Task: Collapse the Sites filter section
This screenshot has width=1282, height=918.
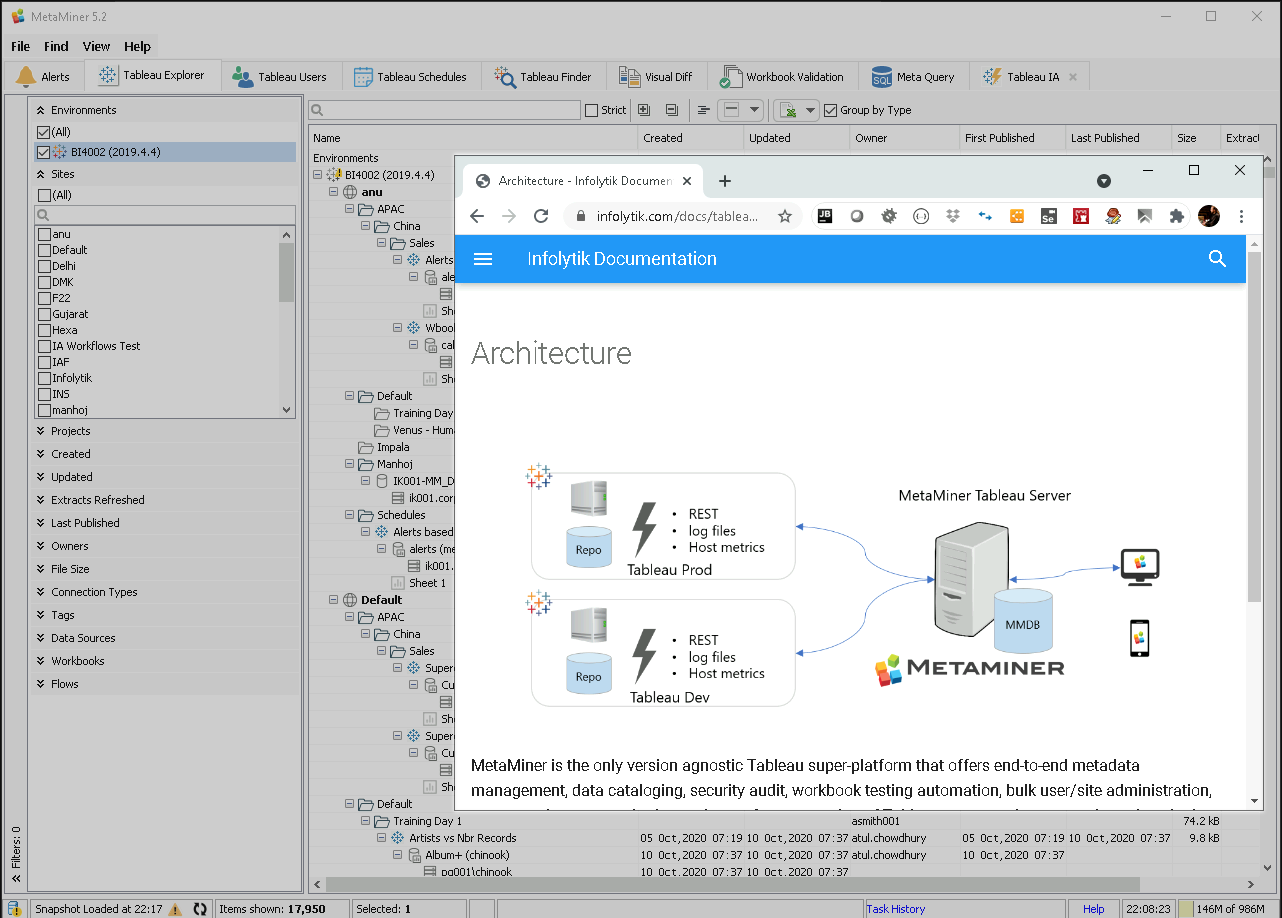Action: (41, 174)
